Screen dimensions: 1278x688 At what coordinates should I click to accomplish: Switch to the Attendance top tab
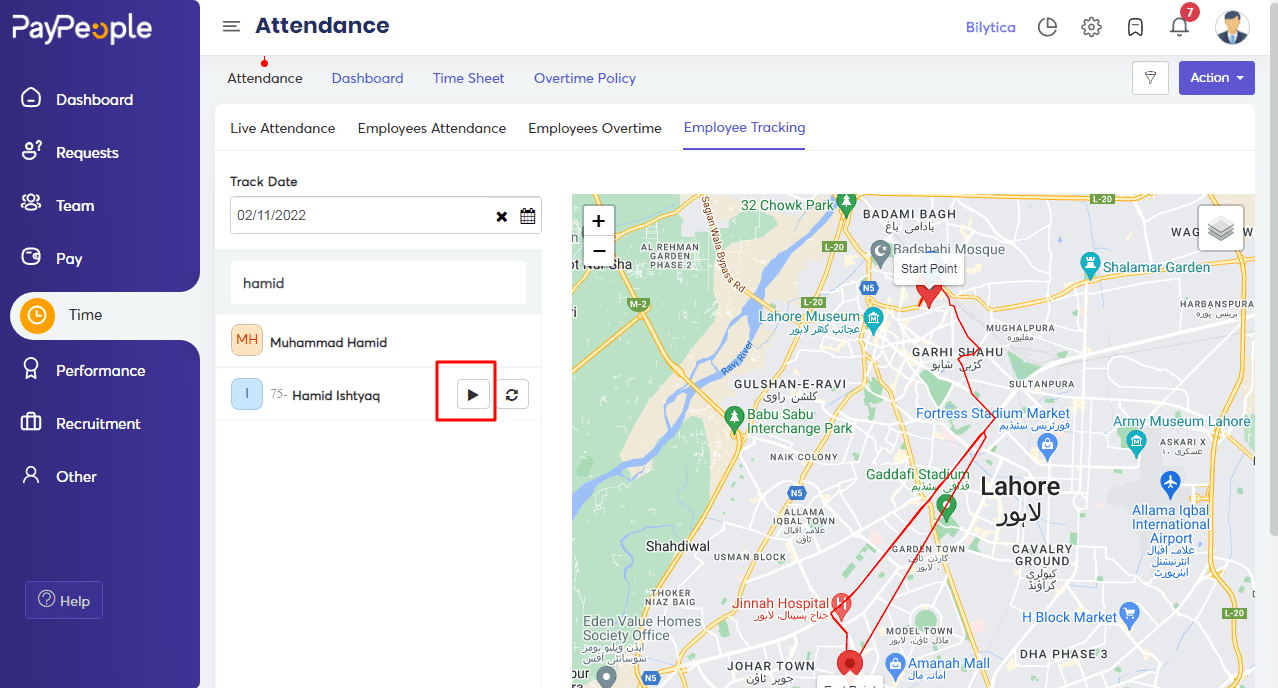click(x=265, y=78)
